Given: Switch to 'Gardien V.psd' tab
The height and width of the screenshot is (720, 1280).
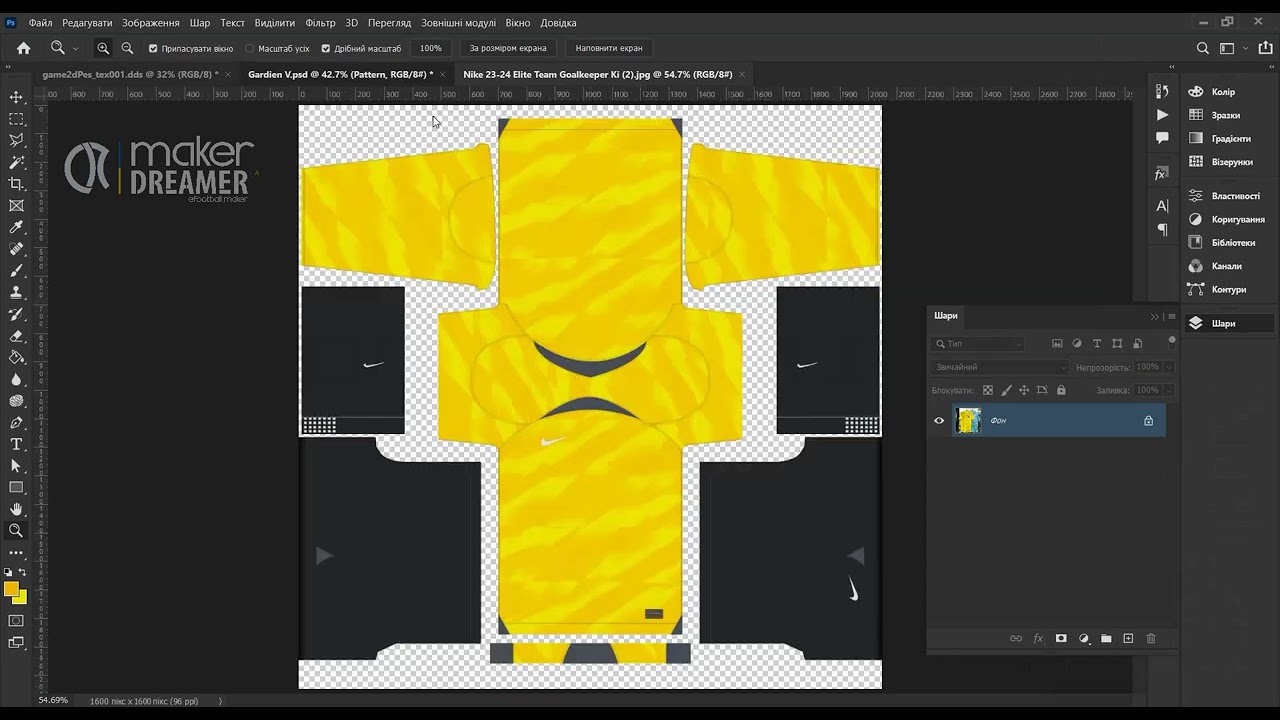Looking at the screenshot, I should [x=340, y=74].
